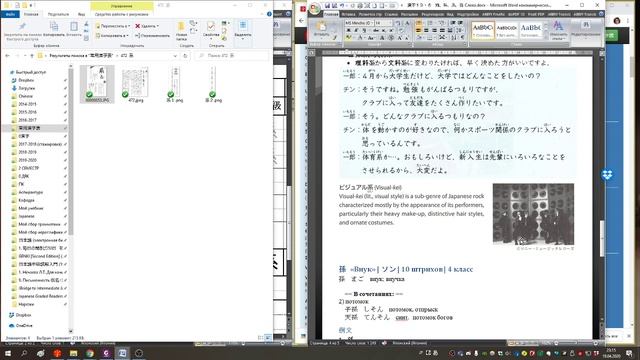Click the Paste icon in Word
The width and height of the screenshot is (640, 360).
(x=322, y=27)
